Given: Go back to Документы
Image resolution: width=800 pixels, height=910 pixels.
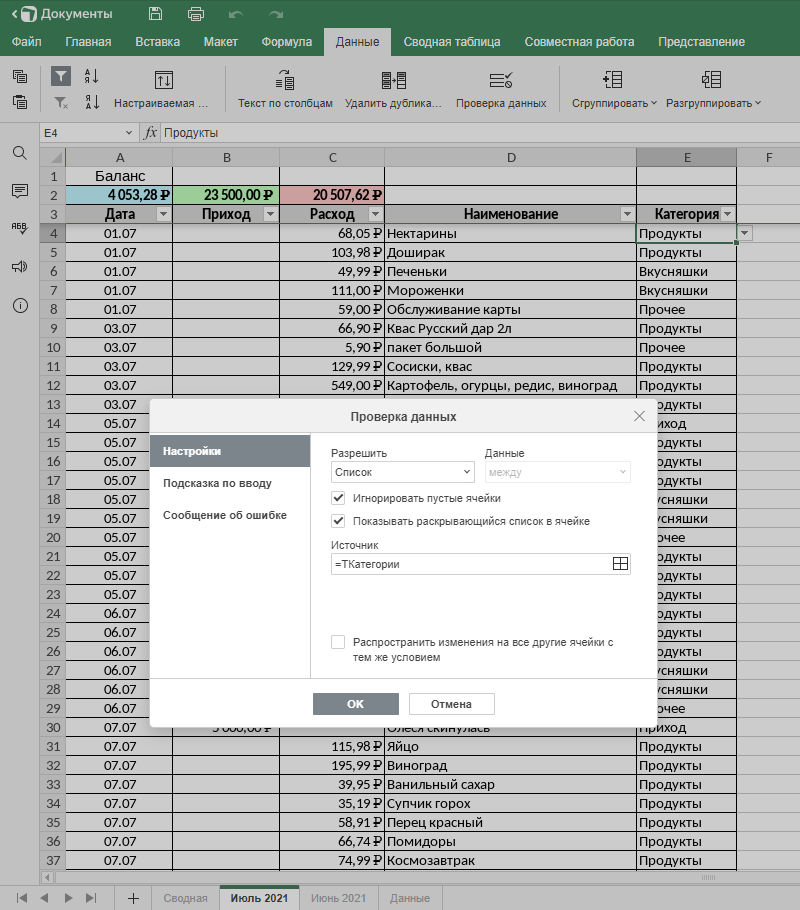Looking at the screenshot, I should click(62, 14).
